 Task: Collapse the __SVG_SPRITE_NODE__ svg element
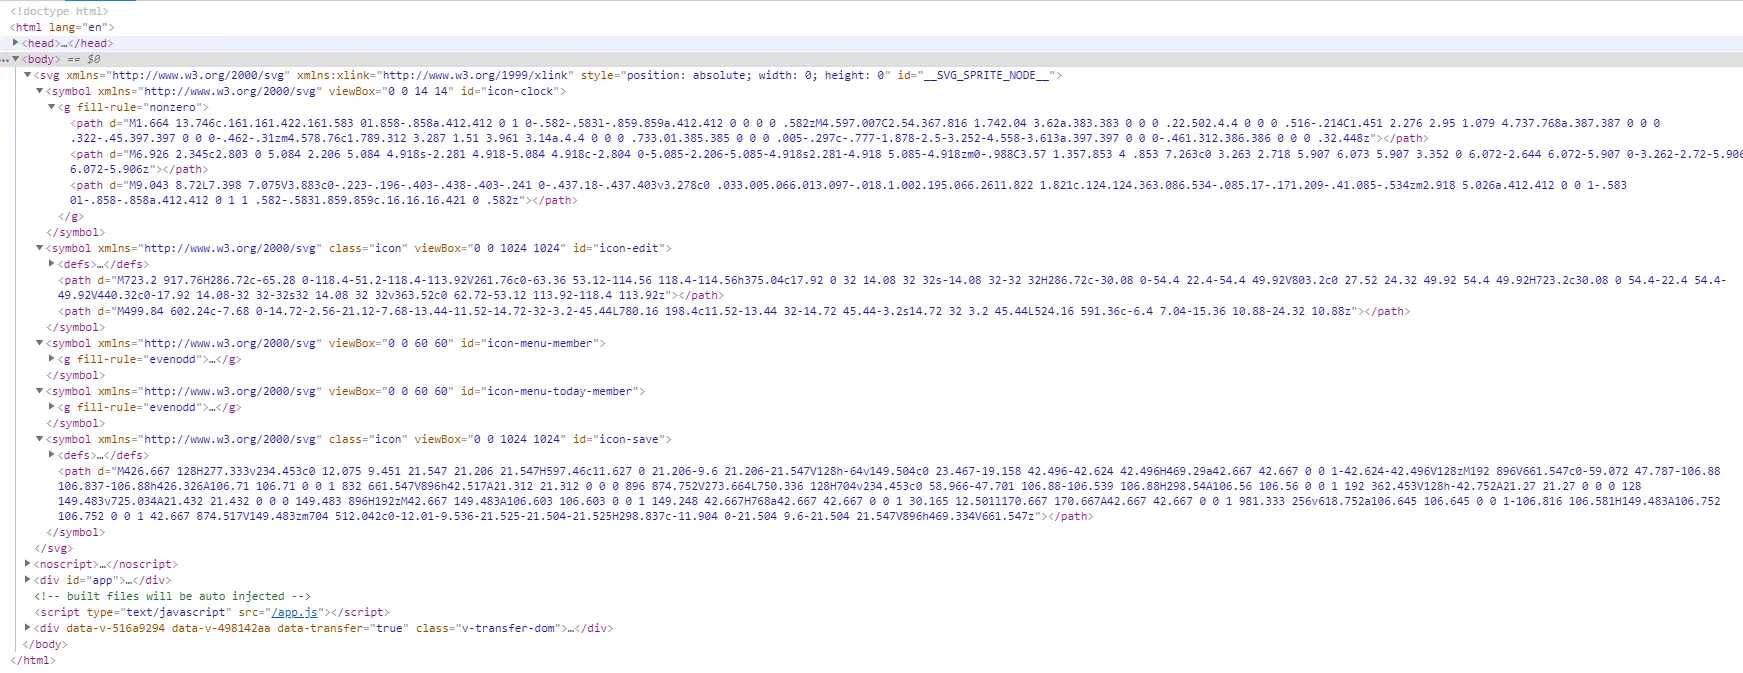(x=27, y=75)
